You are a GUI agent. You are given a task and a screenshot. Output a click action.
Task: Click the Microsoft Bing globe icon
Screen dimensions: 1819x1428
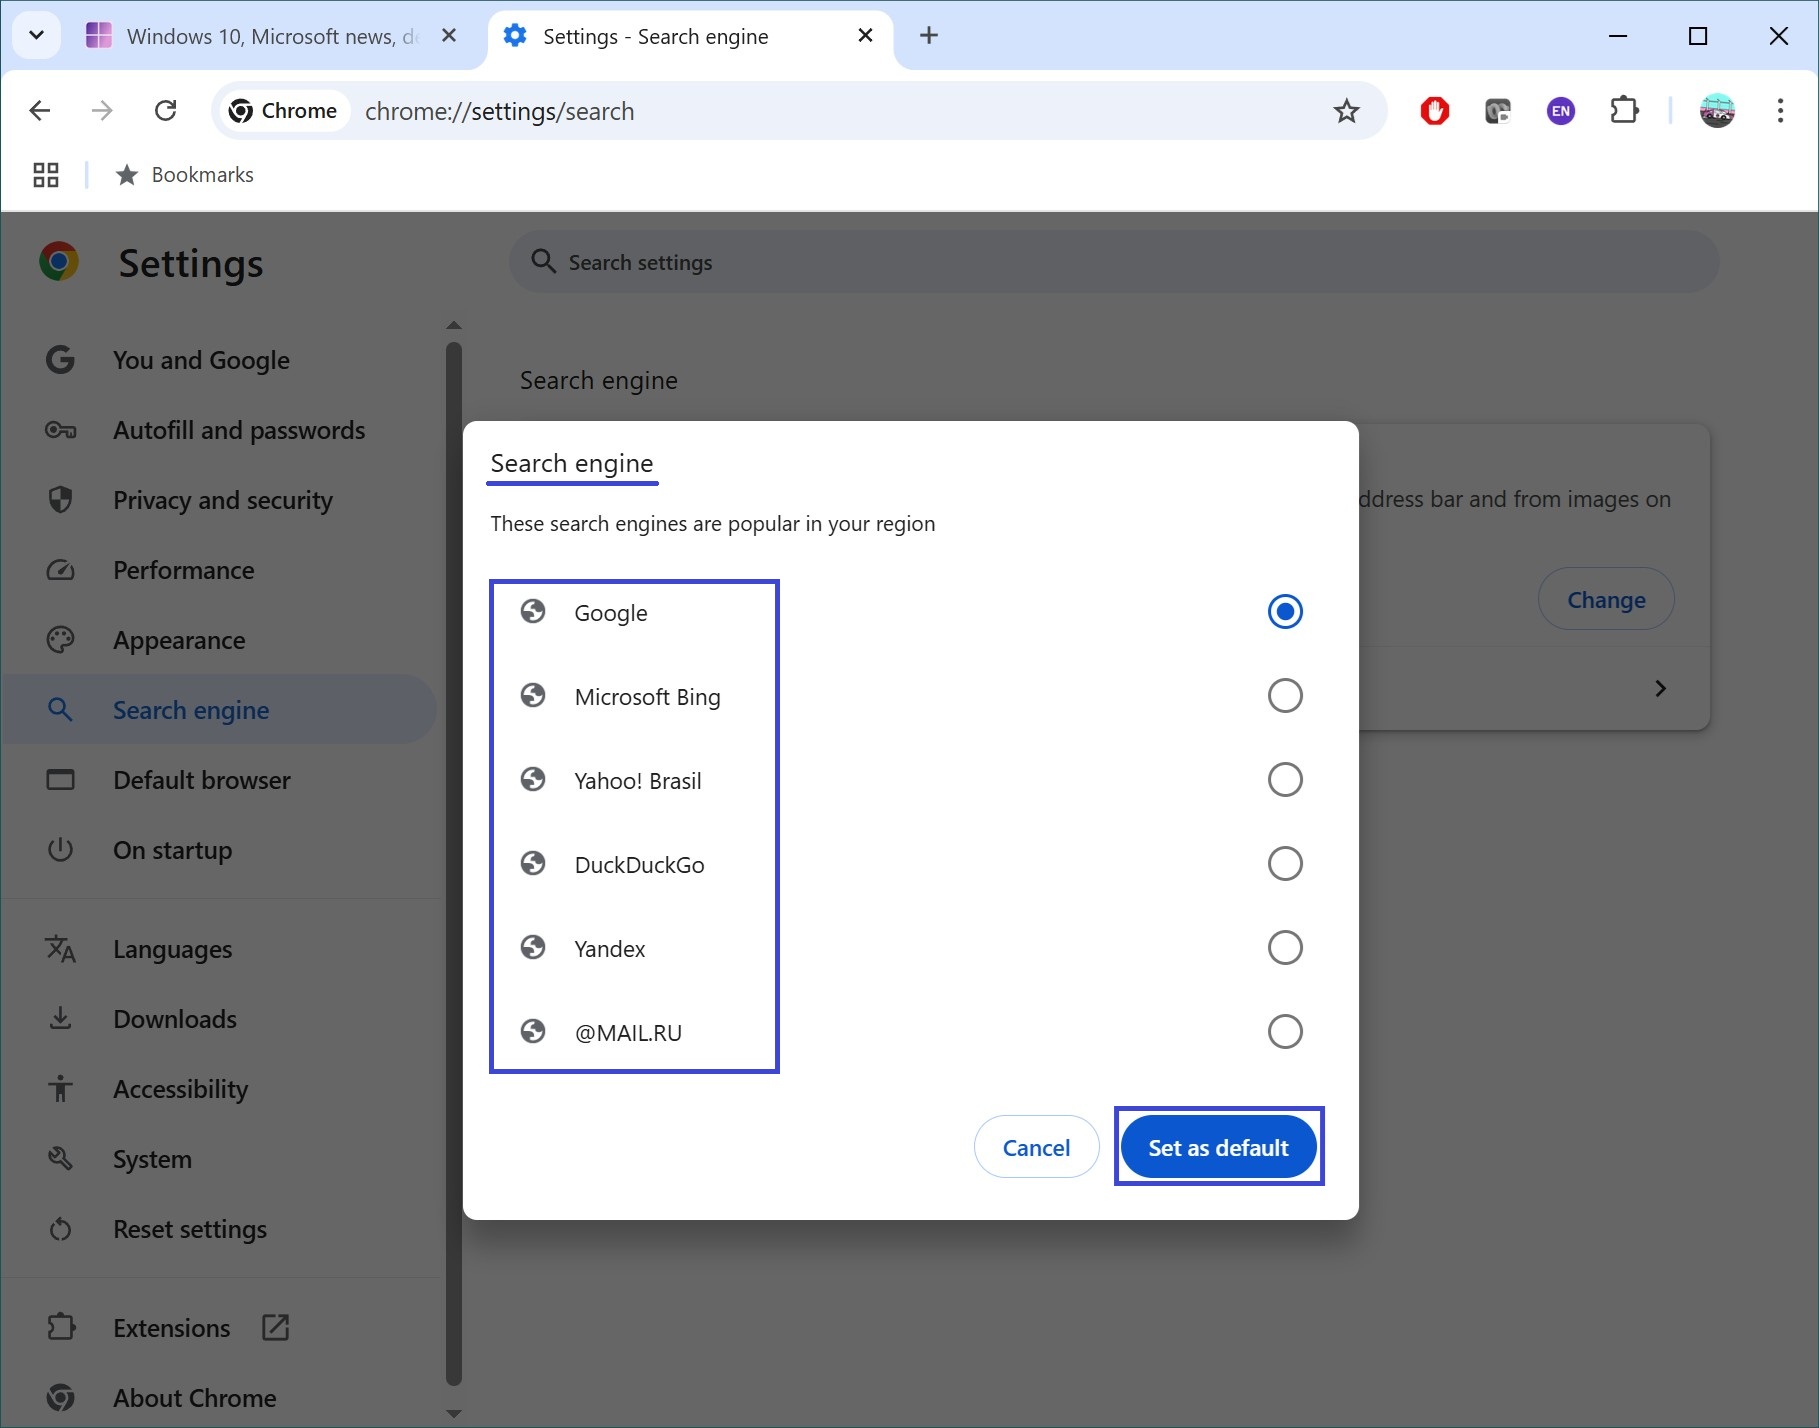click(x=533, y=695)
